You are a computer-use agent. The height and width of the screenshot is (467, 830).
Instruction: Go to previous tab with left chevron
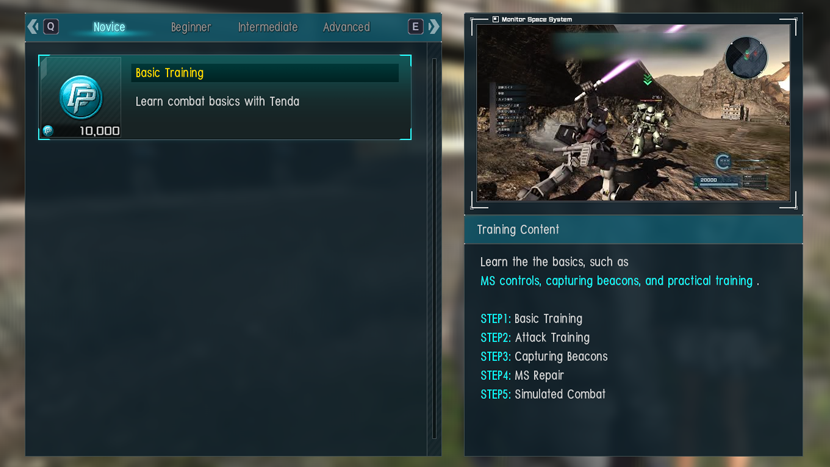(33, 26)
